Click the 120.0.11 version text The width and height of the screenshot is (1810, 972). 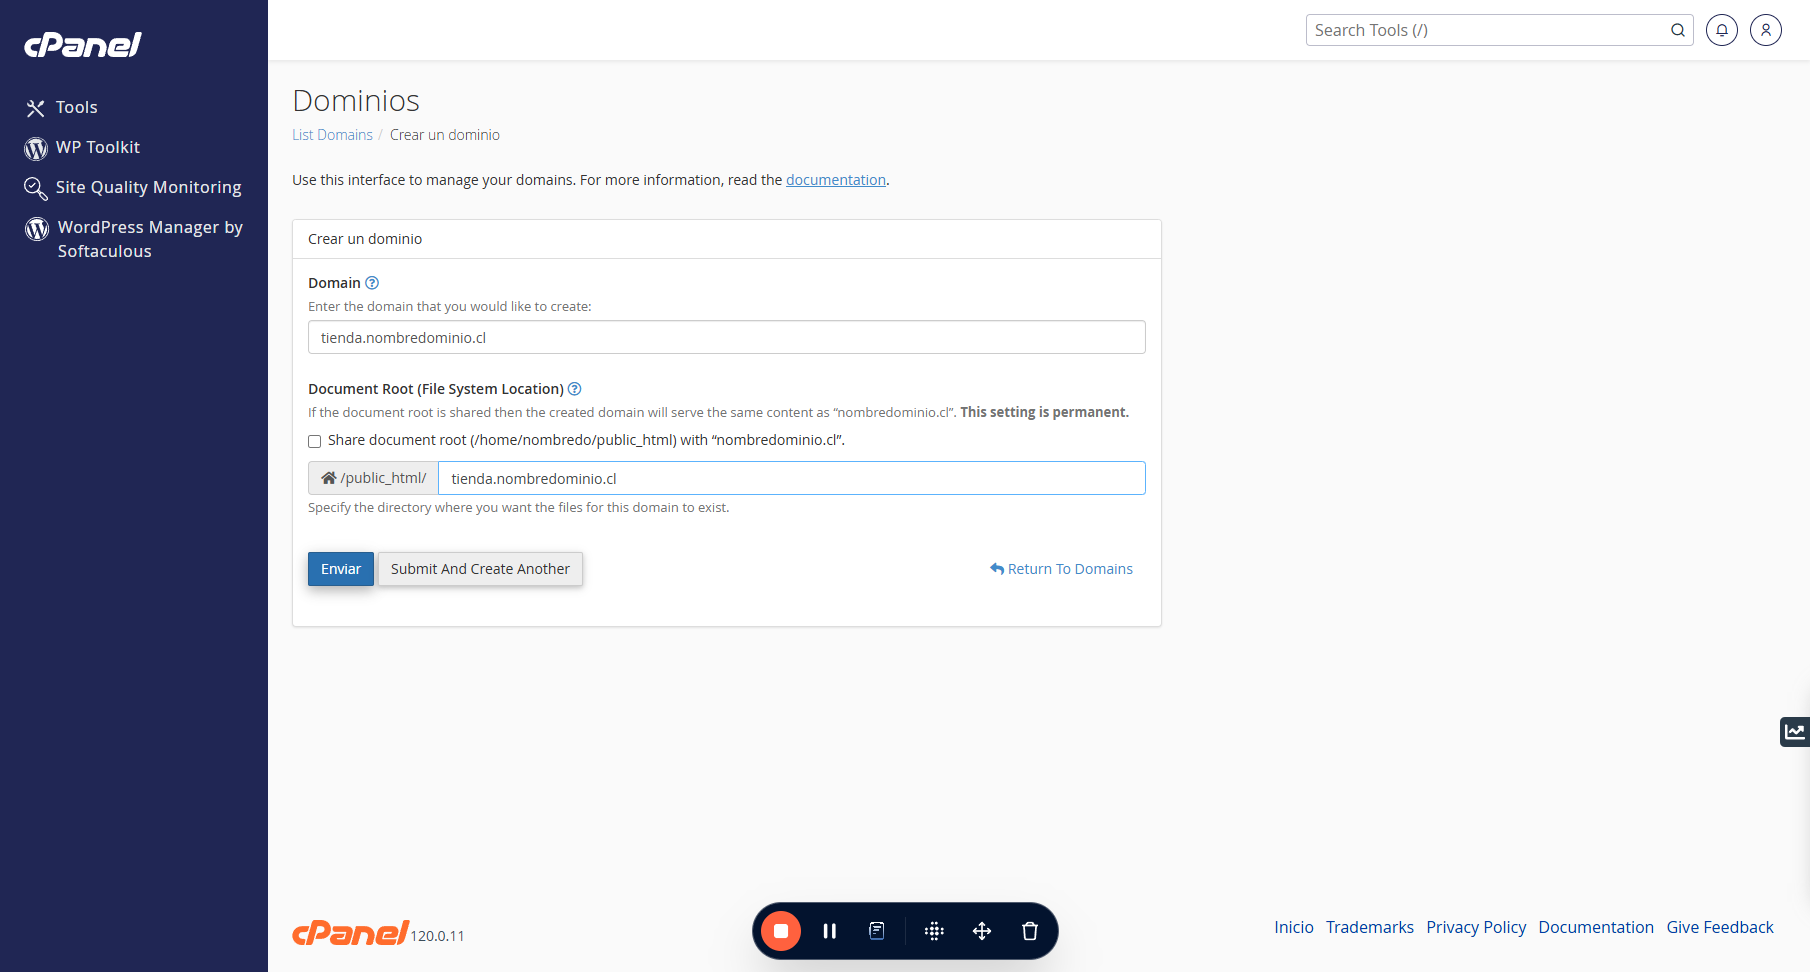point(438,936)
